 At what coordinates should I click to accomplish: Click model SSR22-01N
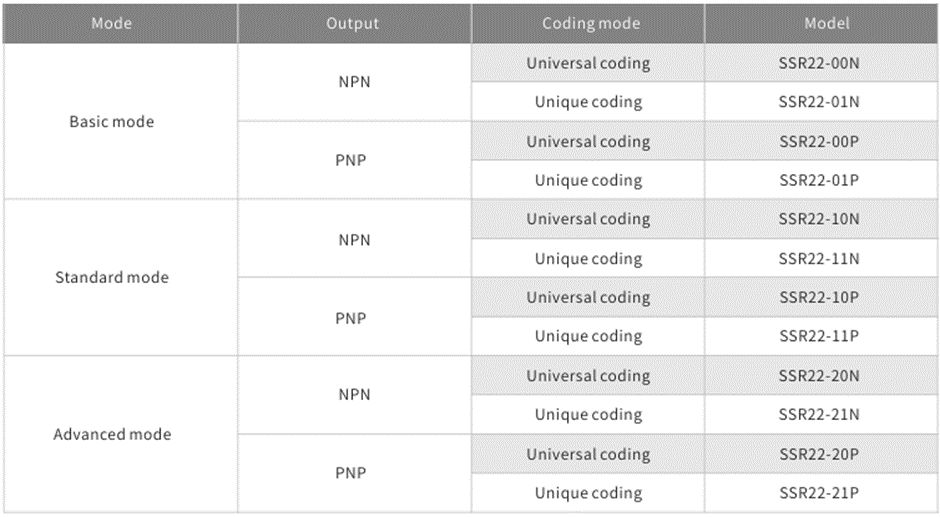[x=819, y=102]
